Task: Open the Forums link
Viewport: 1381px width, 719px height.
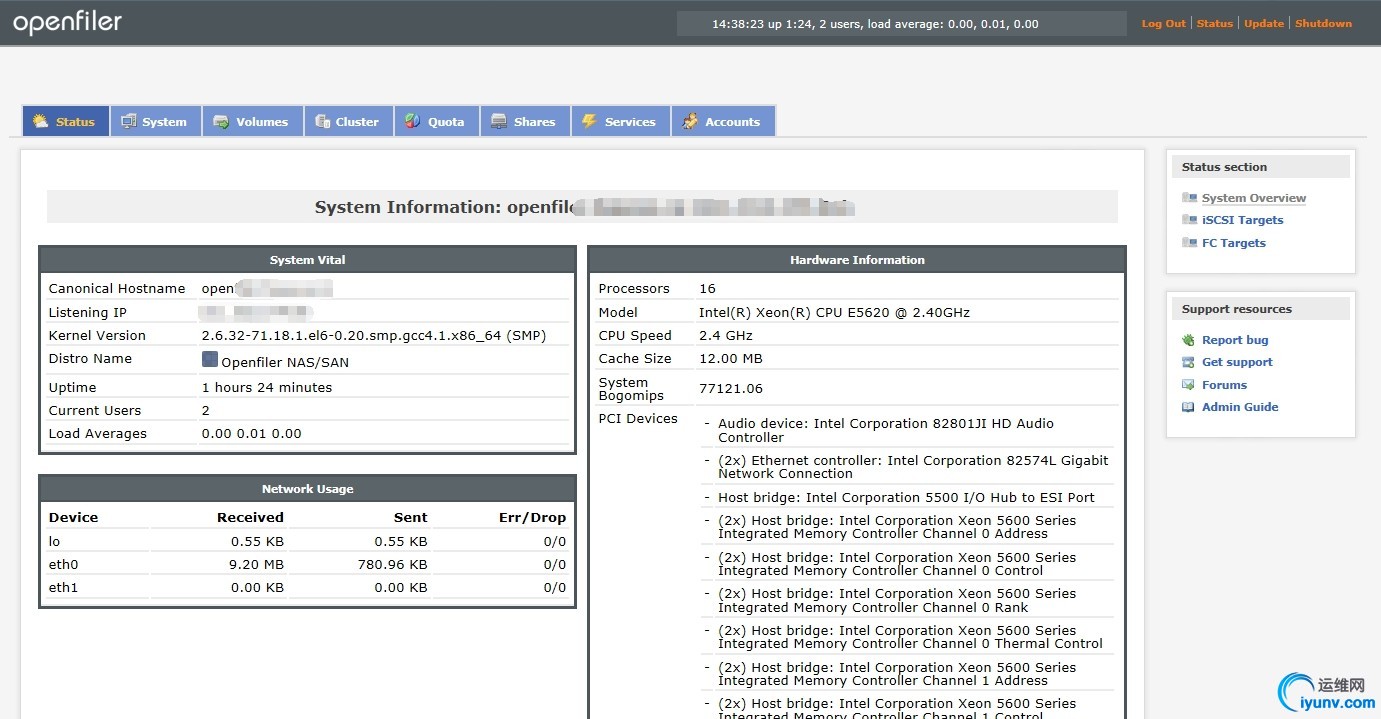Action: pos(1224,385)
